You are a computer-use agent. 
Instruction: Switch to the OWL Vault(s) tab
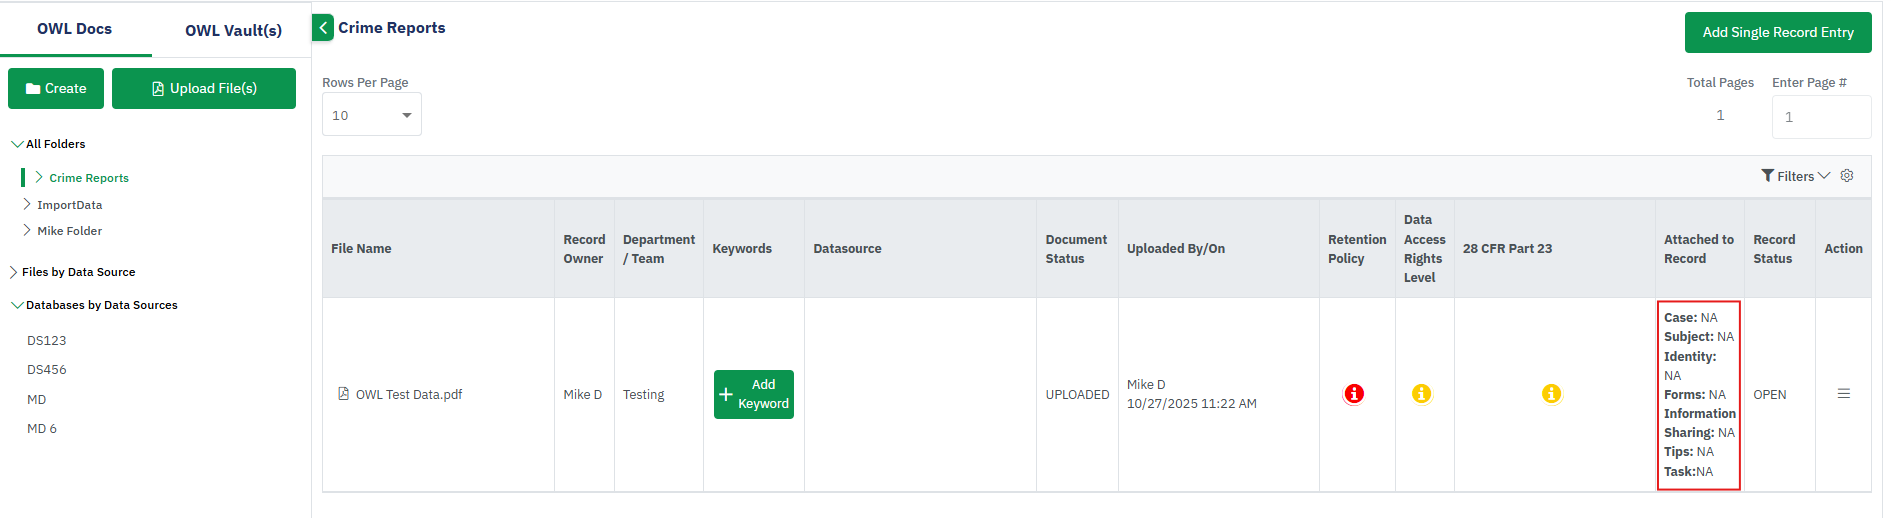[x=233, y=30]
